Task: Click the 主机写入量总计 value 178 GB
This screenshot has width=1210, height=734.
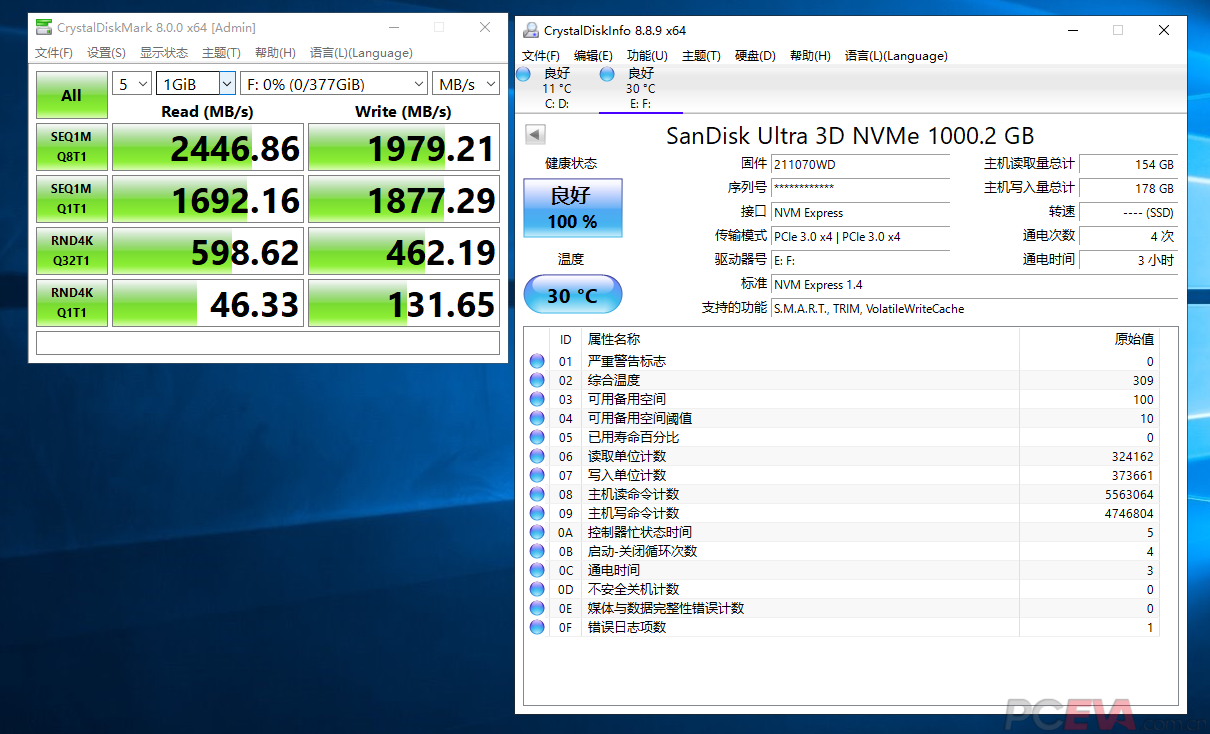Action: pyautogui.click(x=1129, y=188)
